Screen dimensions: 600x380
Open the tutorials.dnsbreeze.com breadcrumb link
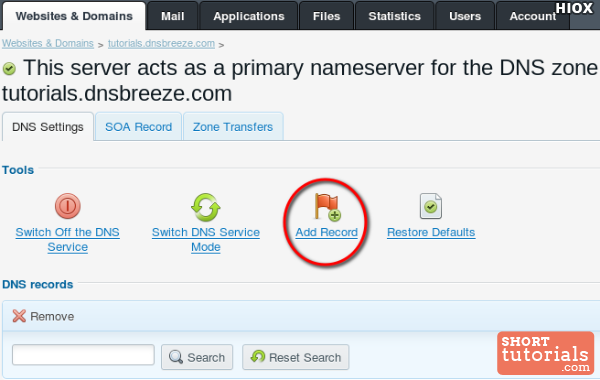(x=161, y=44)
